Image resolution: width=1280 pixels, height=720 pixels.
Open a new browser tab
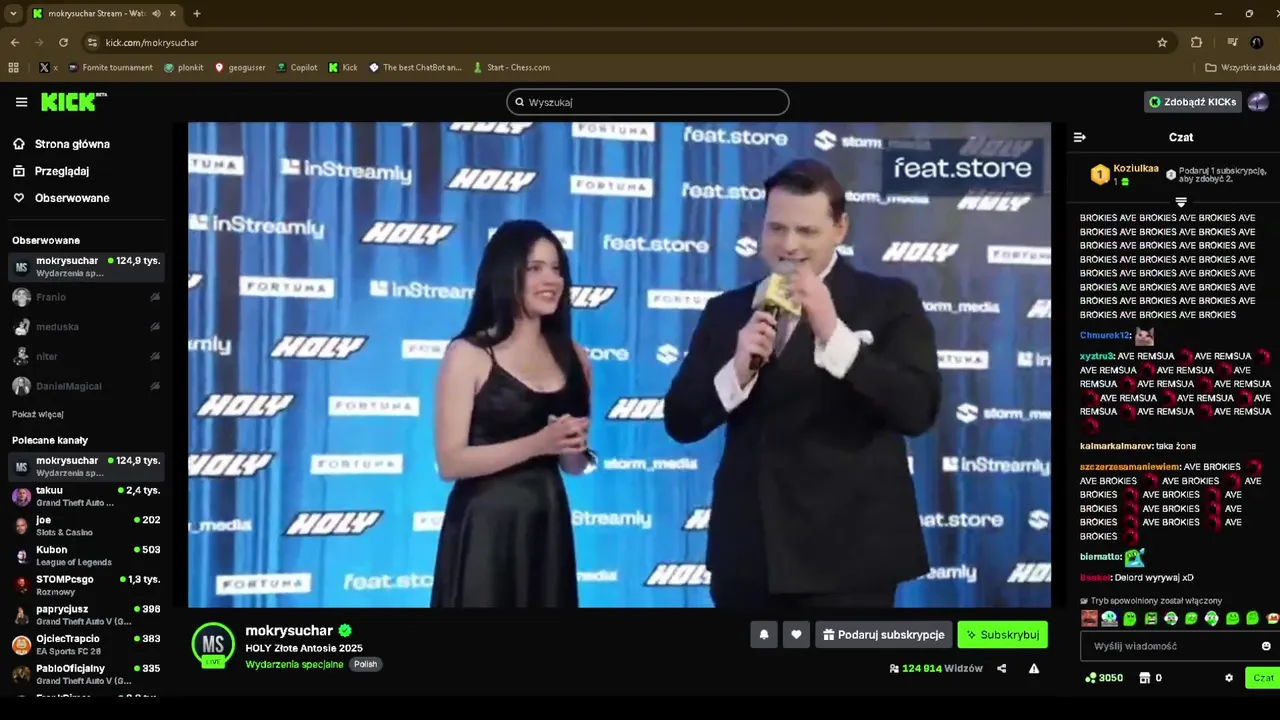click(196, 14)
